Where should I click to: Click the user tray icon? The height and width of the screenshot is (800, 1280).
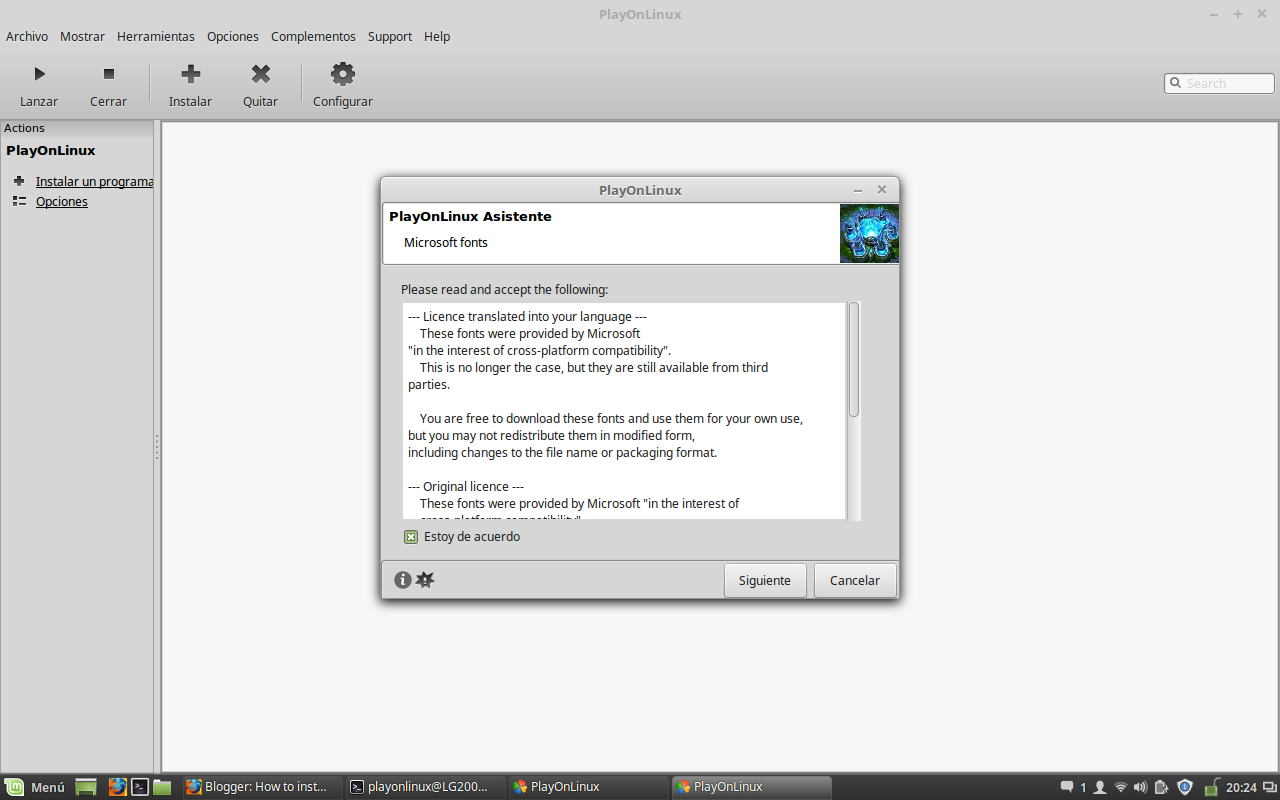1100,787
